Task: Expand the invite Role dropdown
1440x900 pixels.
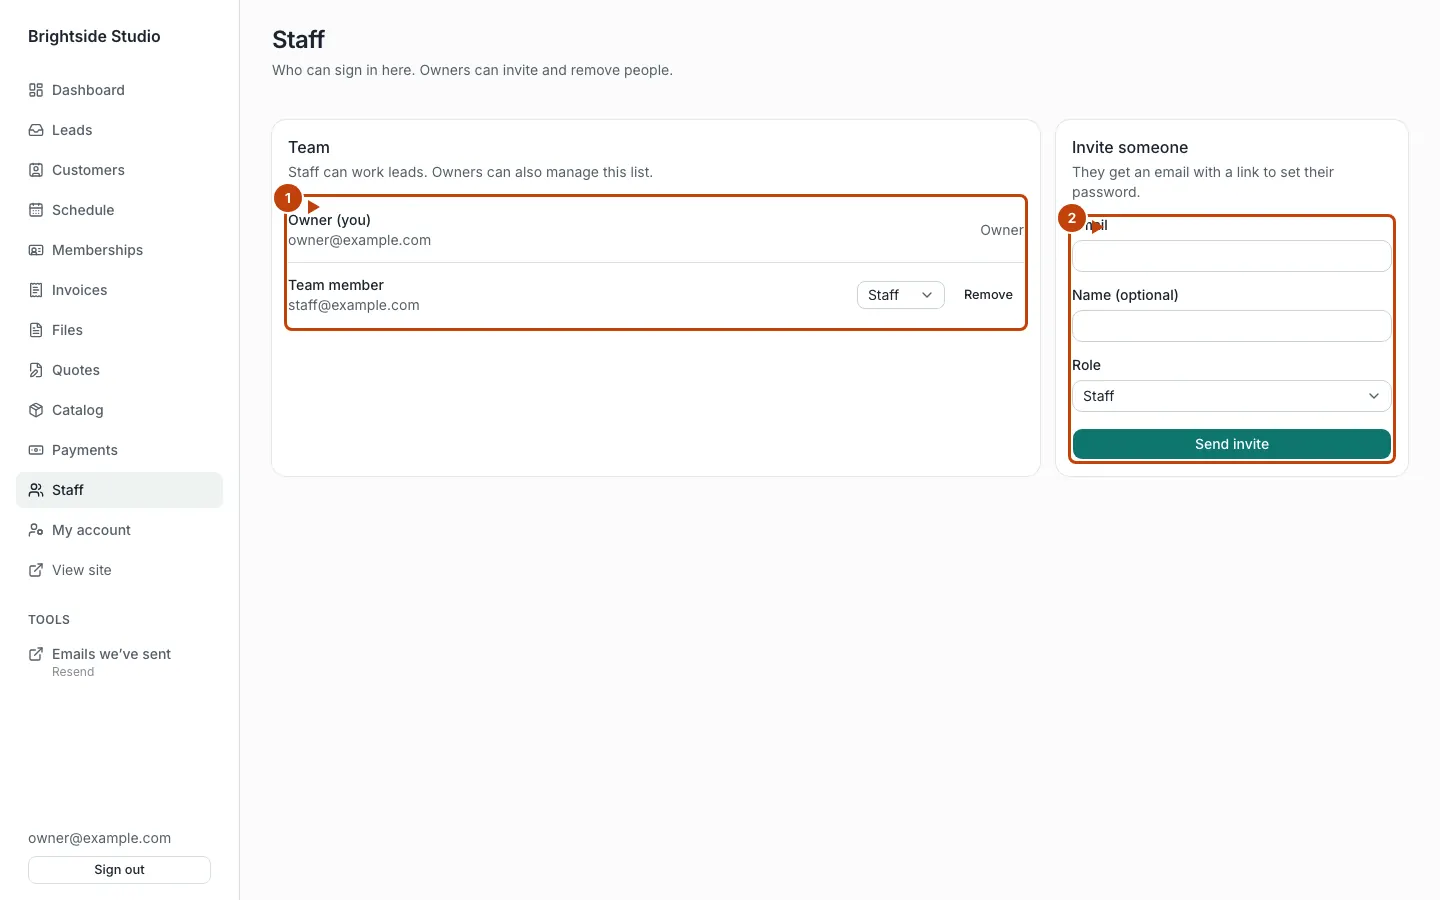Action: coord(1232,396)
